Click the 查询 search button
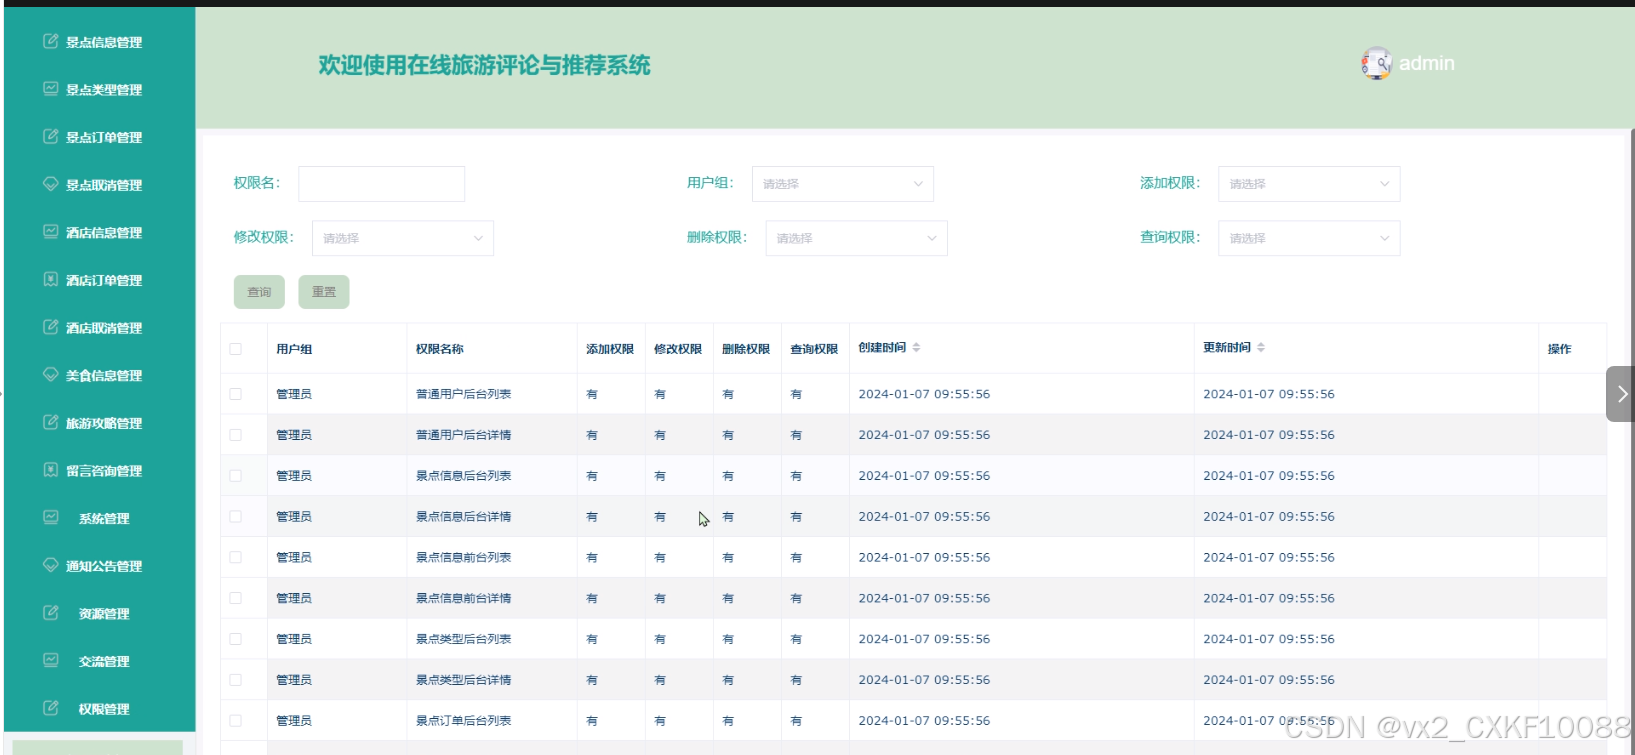The image size is (1635, 755). coord(259,292)
